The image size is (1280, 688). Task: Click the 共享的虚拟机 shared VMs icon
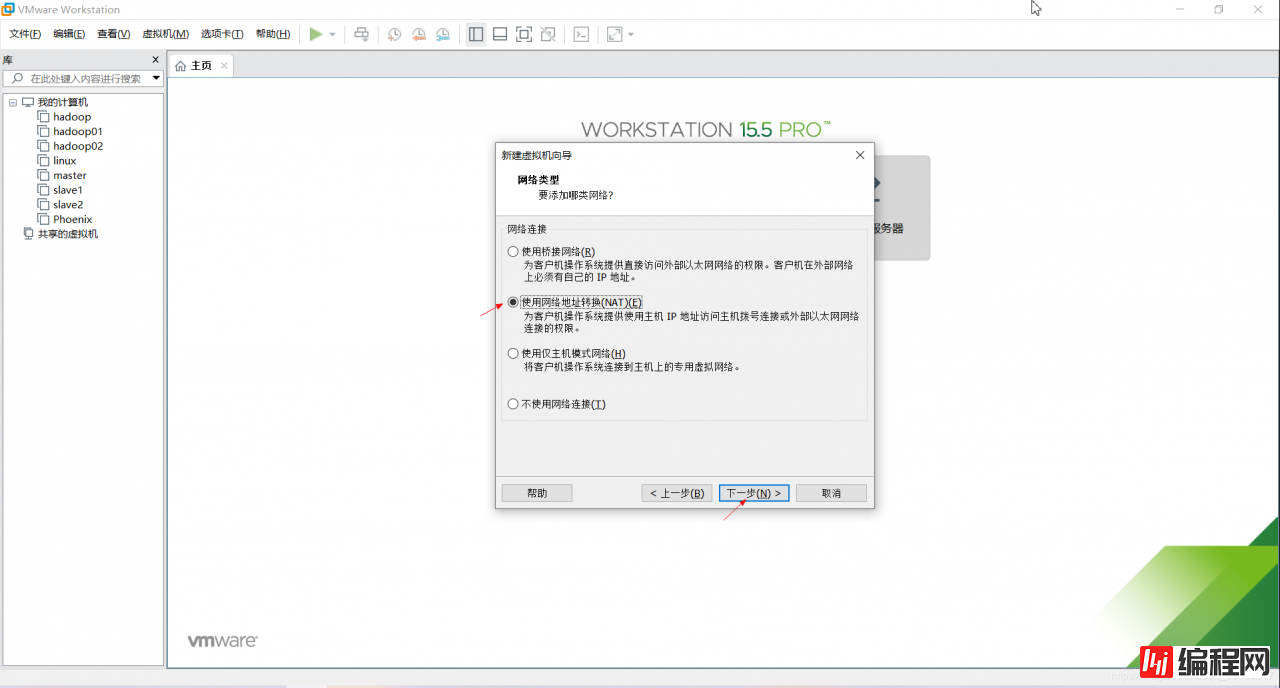click(x=28, y=234)
